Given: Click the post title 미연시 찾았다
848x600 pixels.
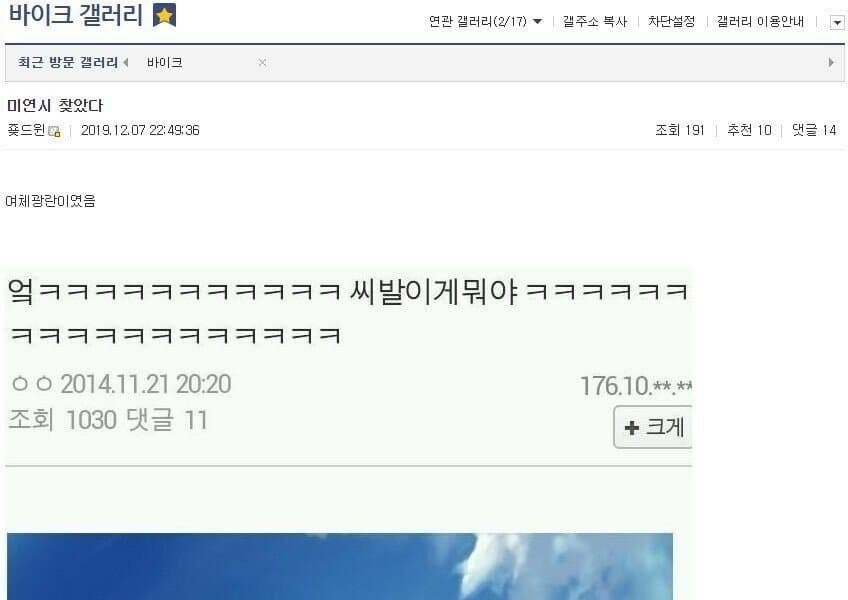Looking at the screenshot, I should point(55,106).
